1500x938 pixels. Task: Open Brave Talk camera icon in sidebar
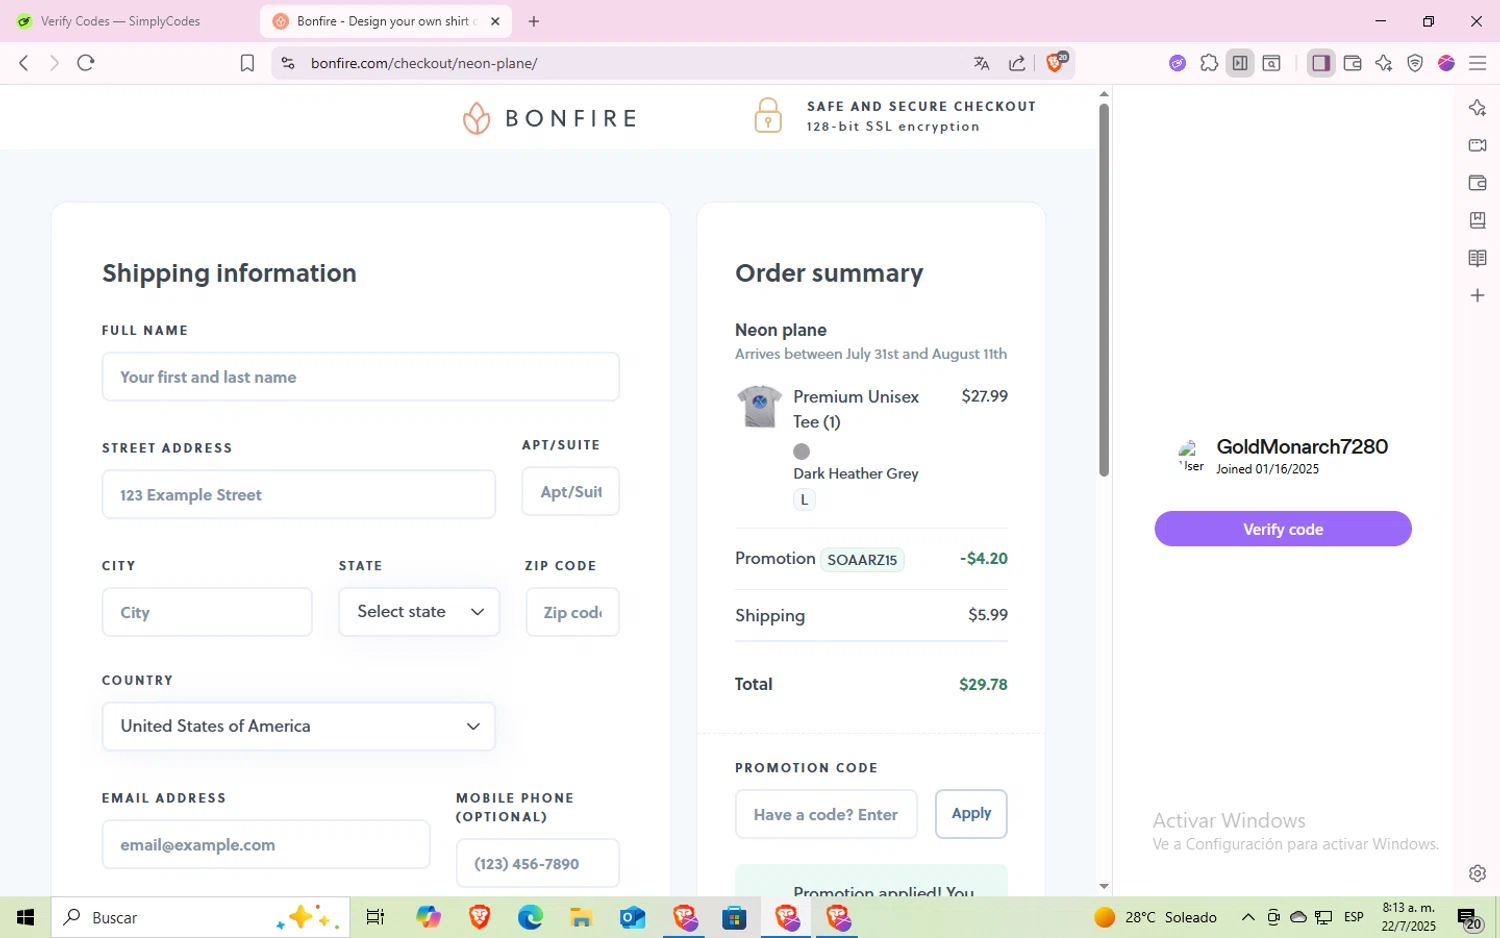1477,145
